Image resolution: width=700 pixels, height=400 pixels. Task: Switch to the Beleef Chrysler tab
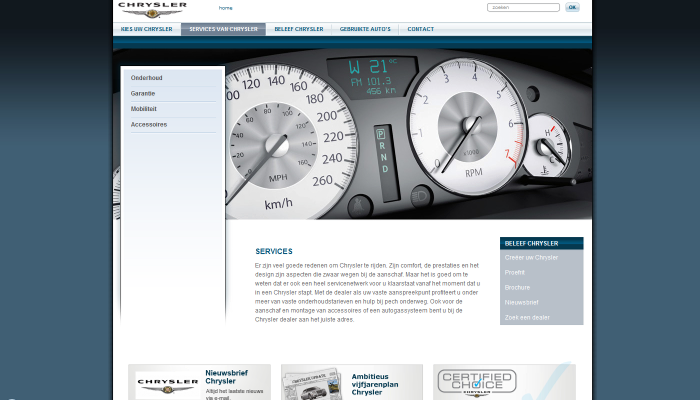coord(298,29)
